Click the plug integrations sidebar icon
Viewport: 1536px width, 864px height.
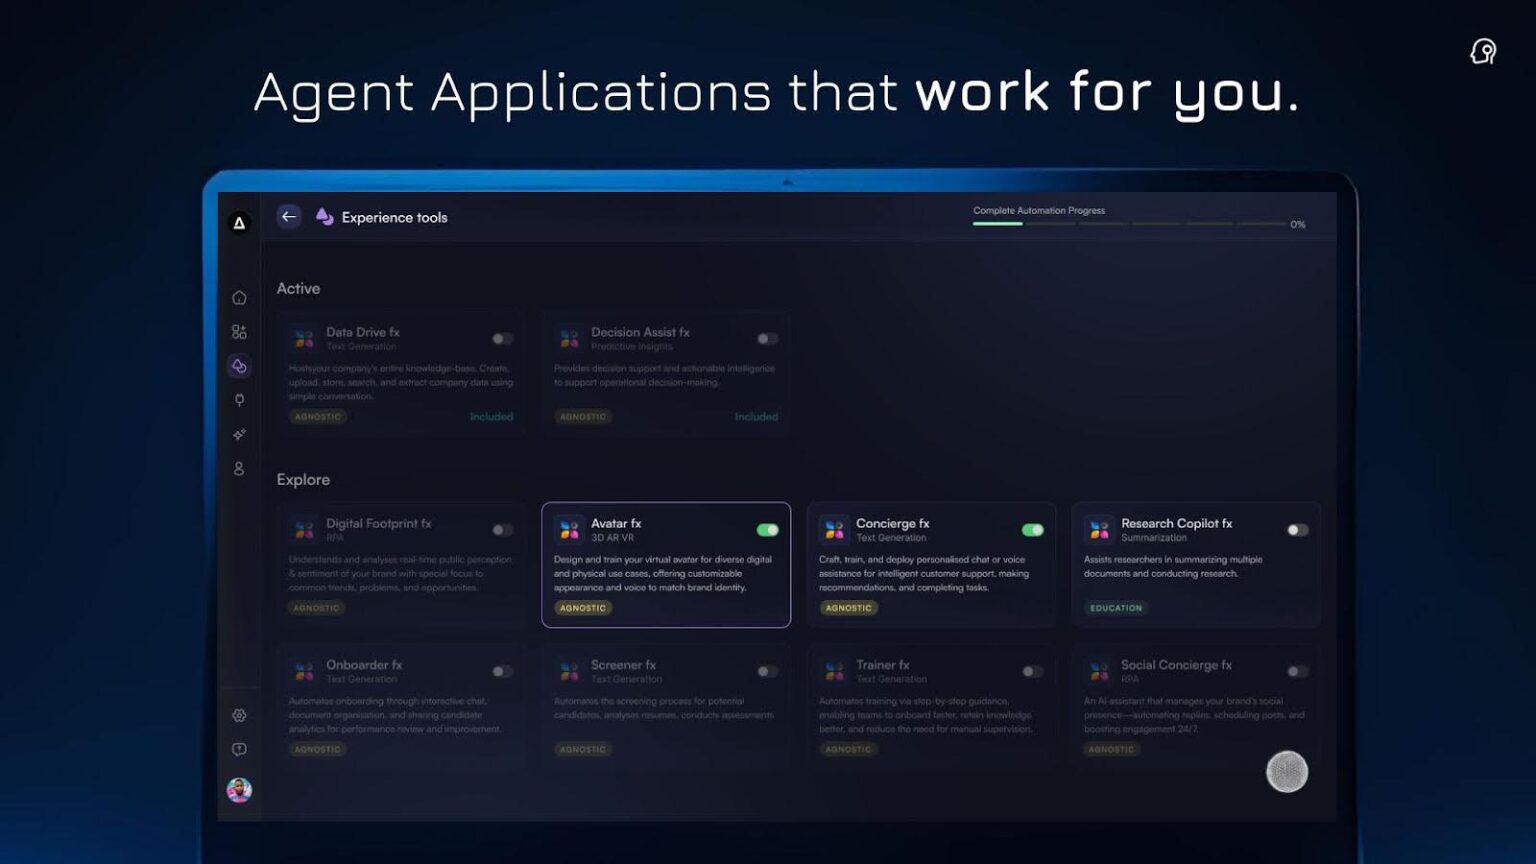pos(239,400)
